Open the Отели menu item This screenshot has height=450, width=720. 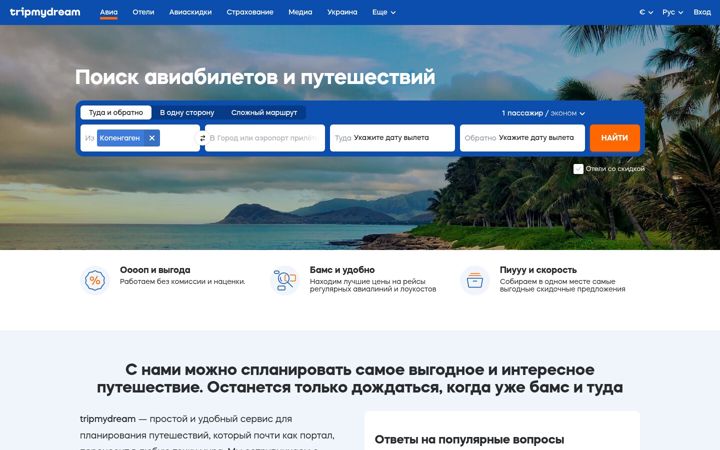(x=143, y=12)
